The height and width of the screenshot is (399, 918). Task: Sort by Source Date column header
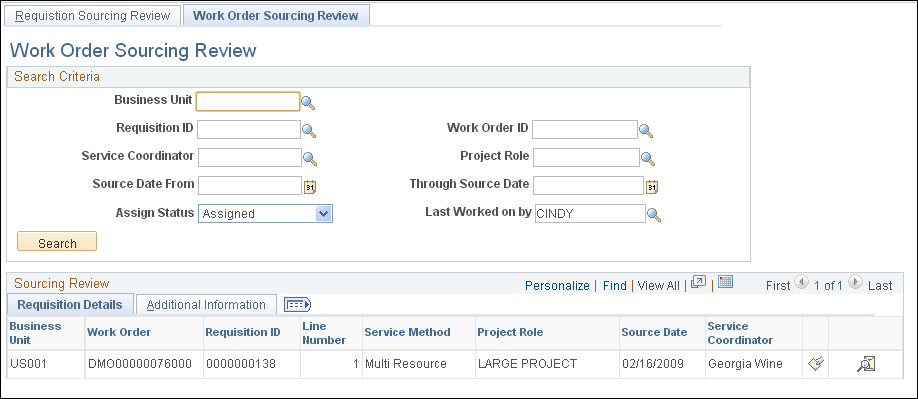[654, 332]
